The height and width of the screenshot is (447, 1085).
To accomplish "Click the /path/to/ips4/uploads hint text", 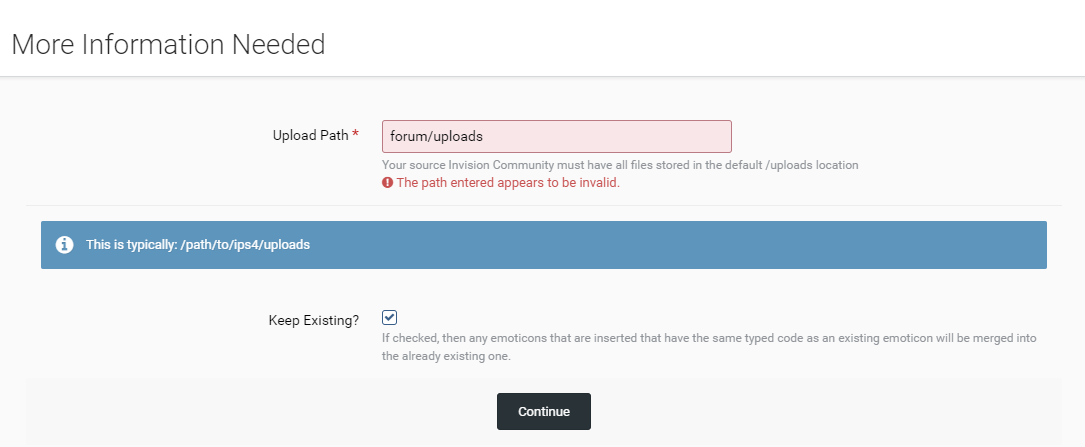I will click(245, 245).
